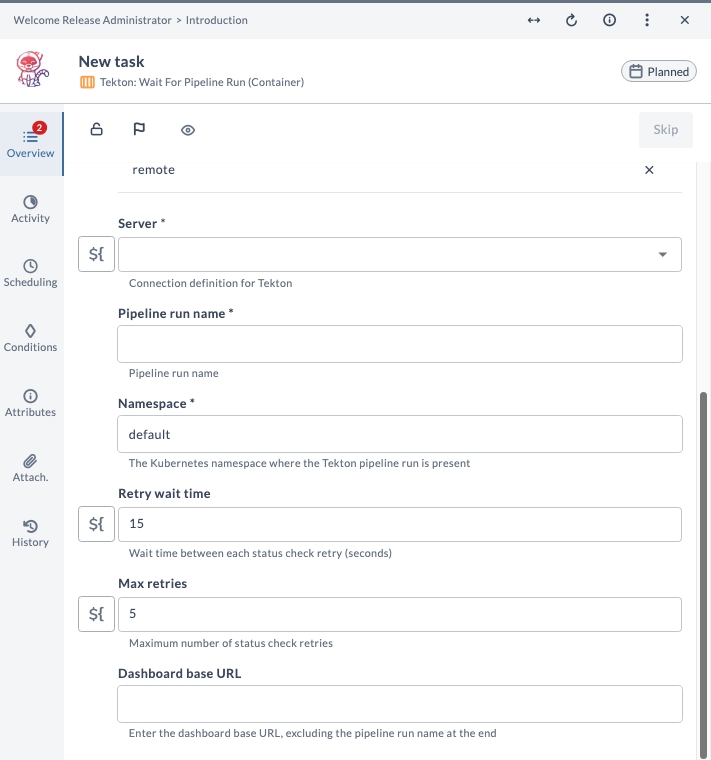Open the three-dot more options menu
Image resolution: width=711 pixels, height=760 pixels.
647,20
